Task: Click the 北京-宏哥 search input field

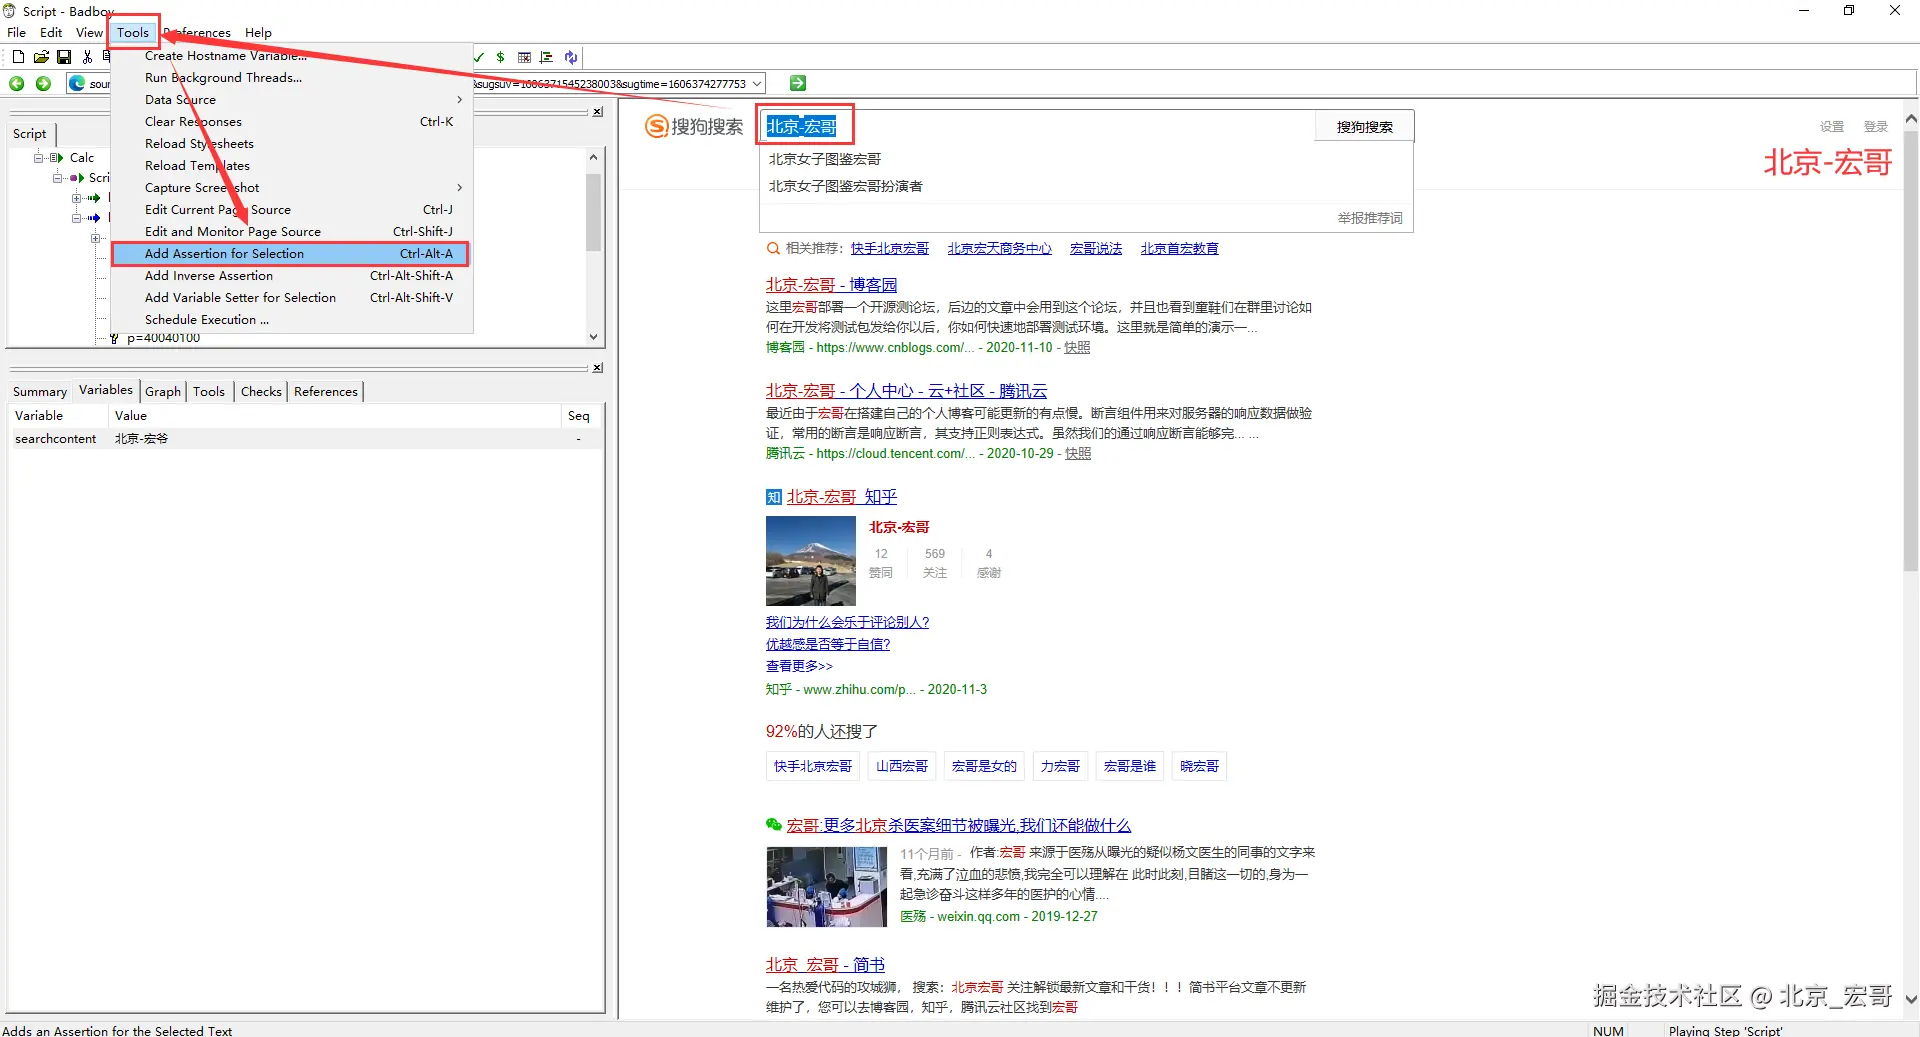Action: click(1036, 127)
